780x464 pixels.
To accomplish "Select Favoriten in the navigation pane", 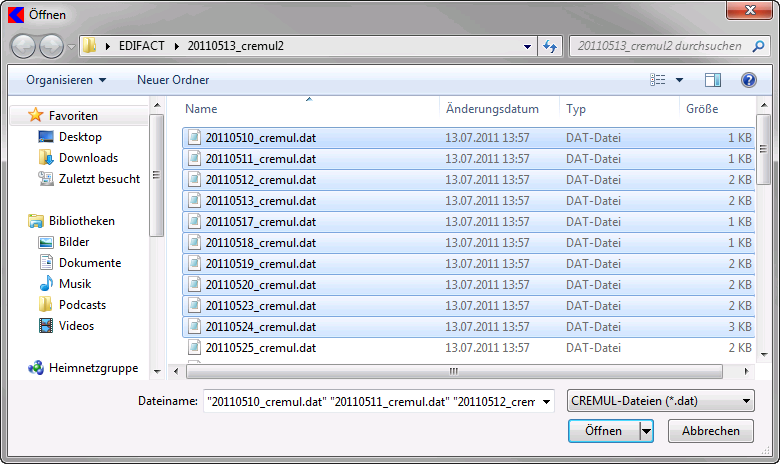I will (73, 115).
